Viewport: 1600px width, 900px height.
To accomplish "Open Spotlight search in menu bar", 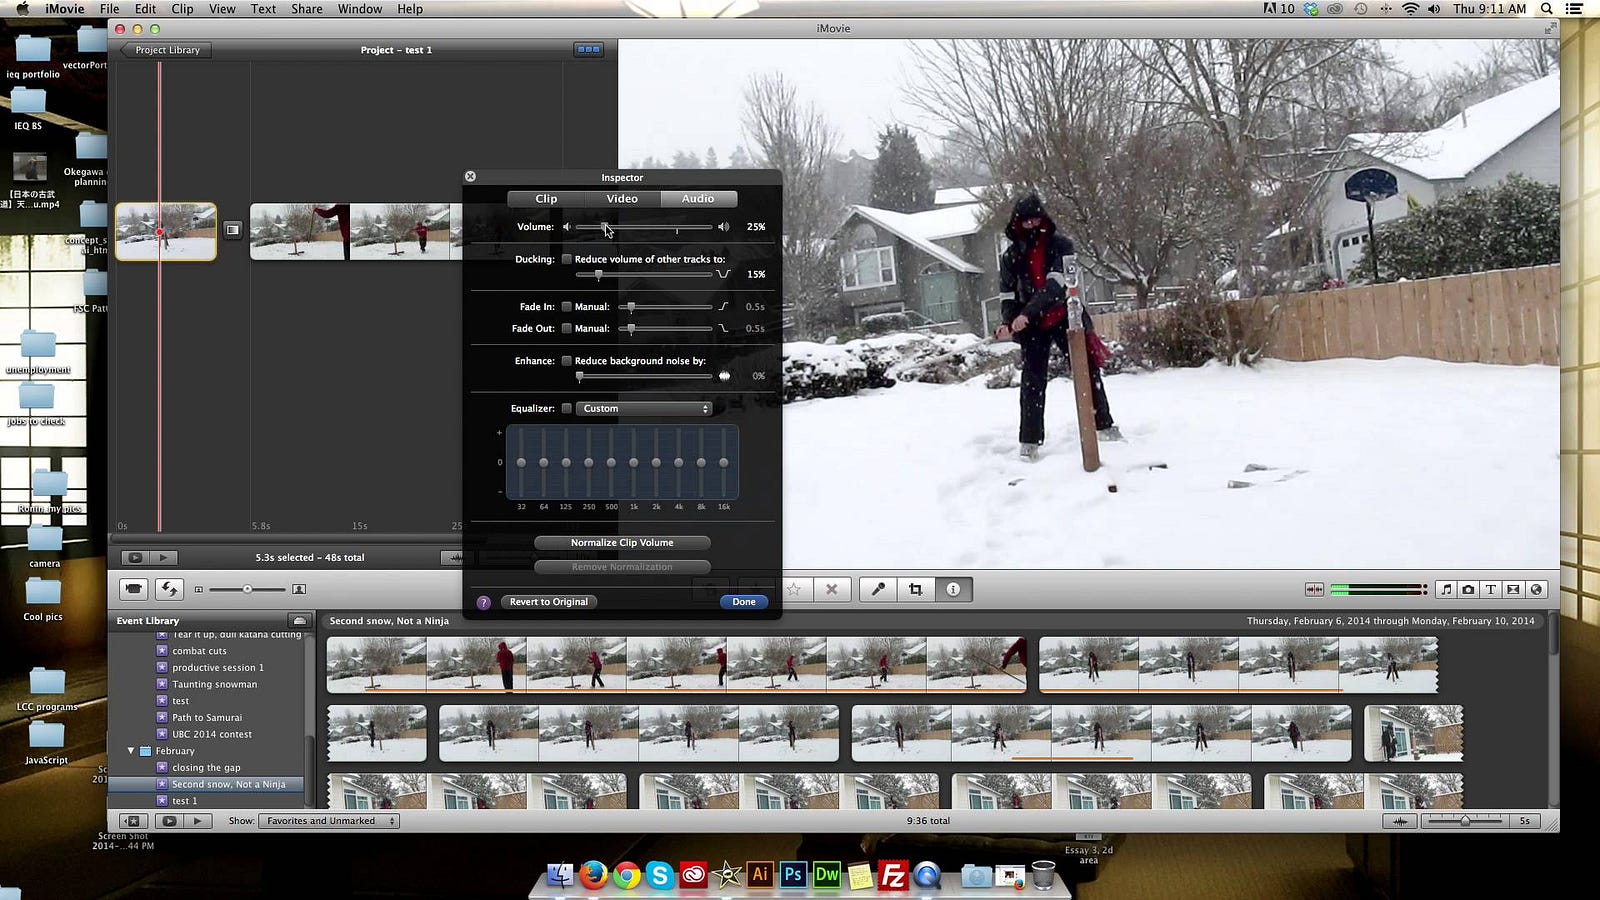I will pos(1546,9).
